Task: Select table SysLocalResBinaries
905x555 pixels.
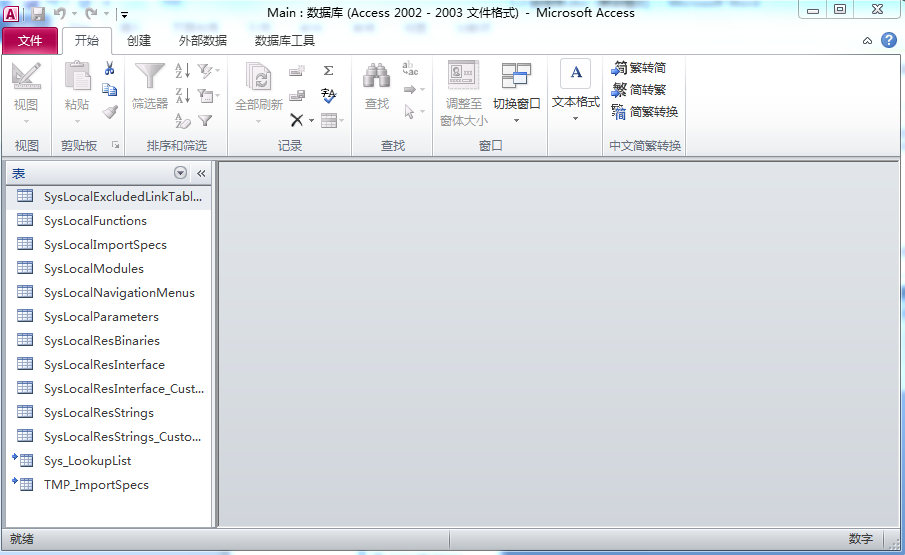Action: tap(109, 340)
